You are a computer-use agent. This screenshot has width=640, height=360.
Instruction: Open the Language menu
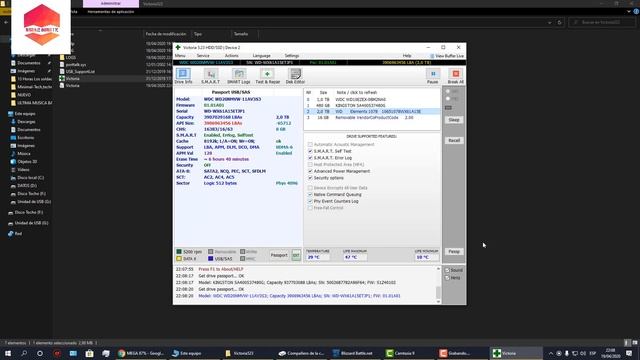(x=262, y=56)
